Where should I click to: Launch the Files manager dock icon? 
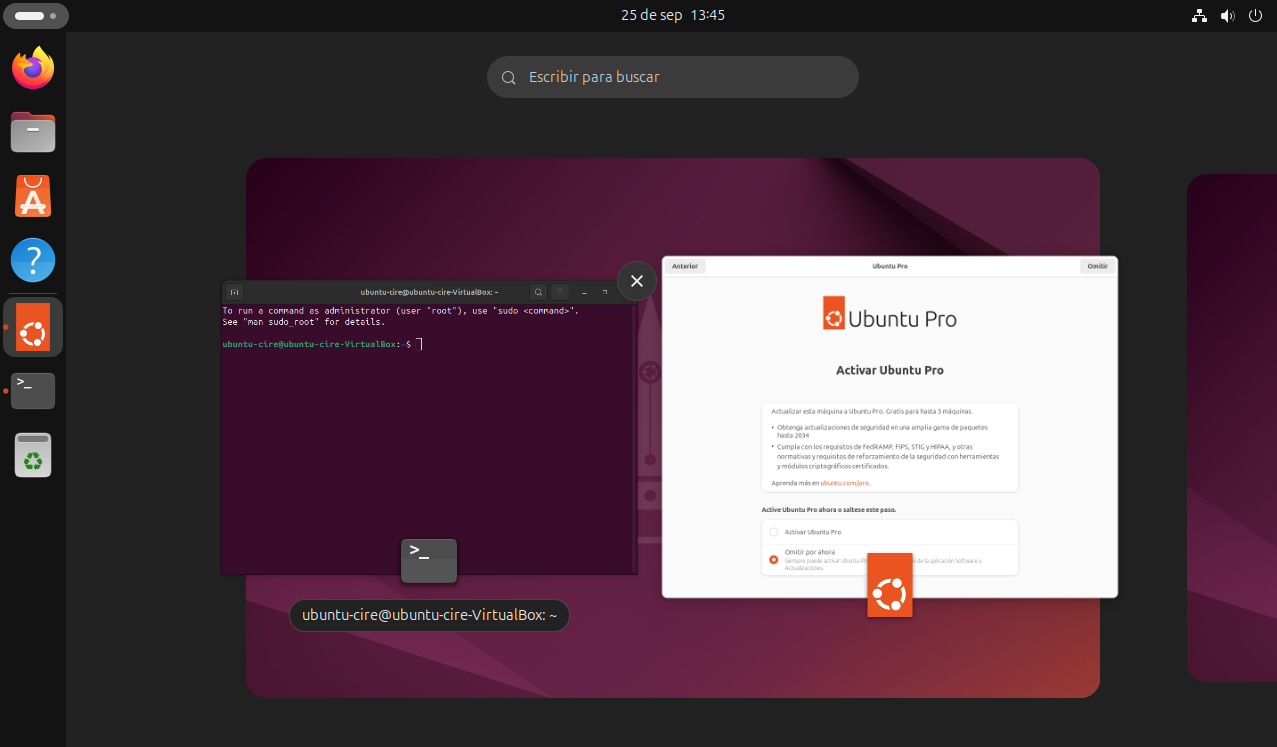click(x=33, y=132)
